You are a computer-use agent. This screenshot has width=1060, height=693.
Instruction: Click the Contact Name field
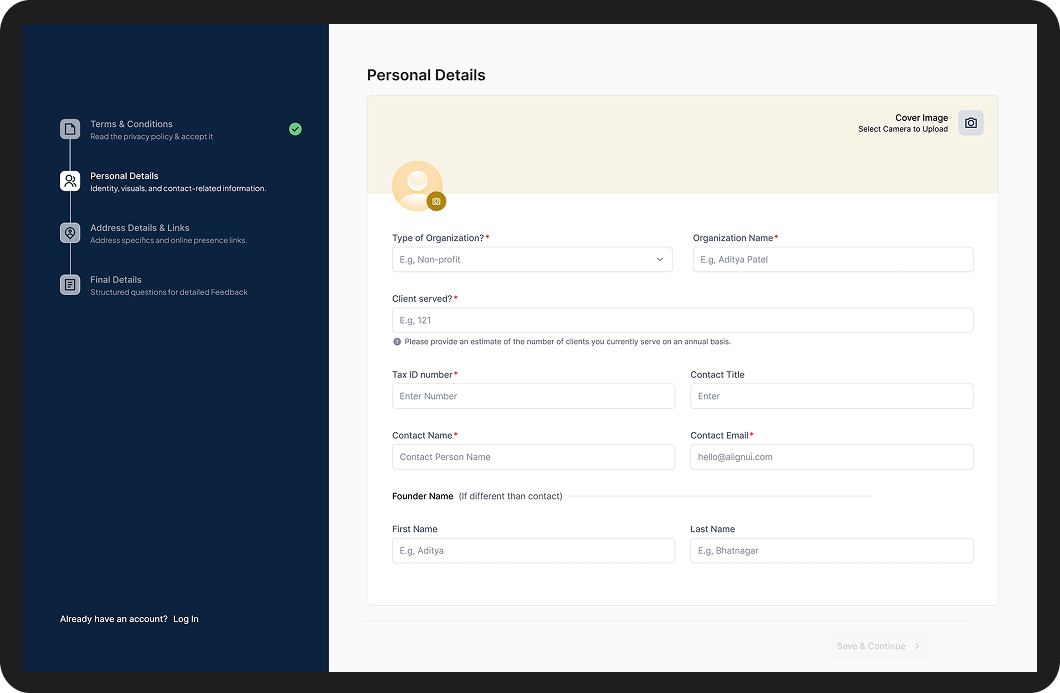pyautogui.click(x=533, y=457)
